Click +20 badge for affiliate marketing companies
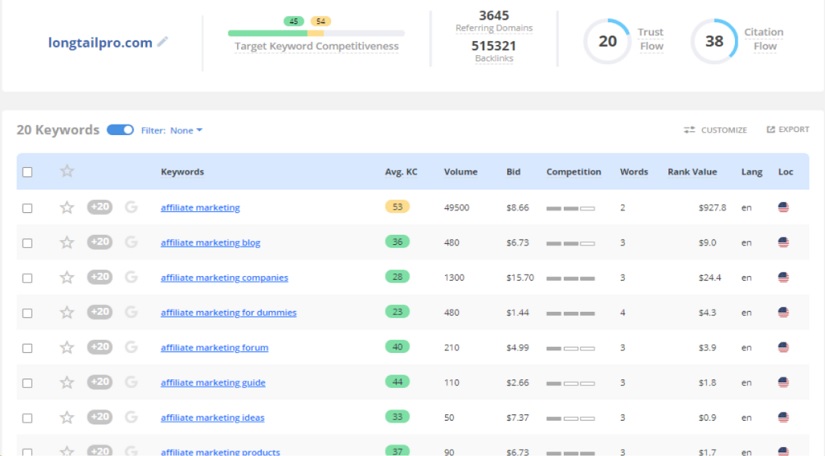 pos(99,277)
